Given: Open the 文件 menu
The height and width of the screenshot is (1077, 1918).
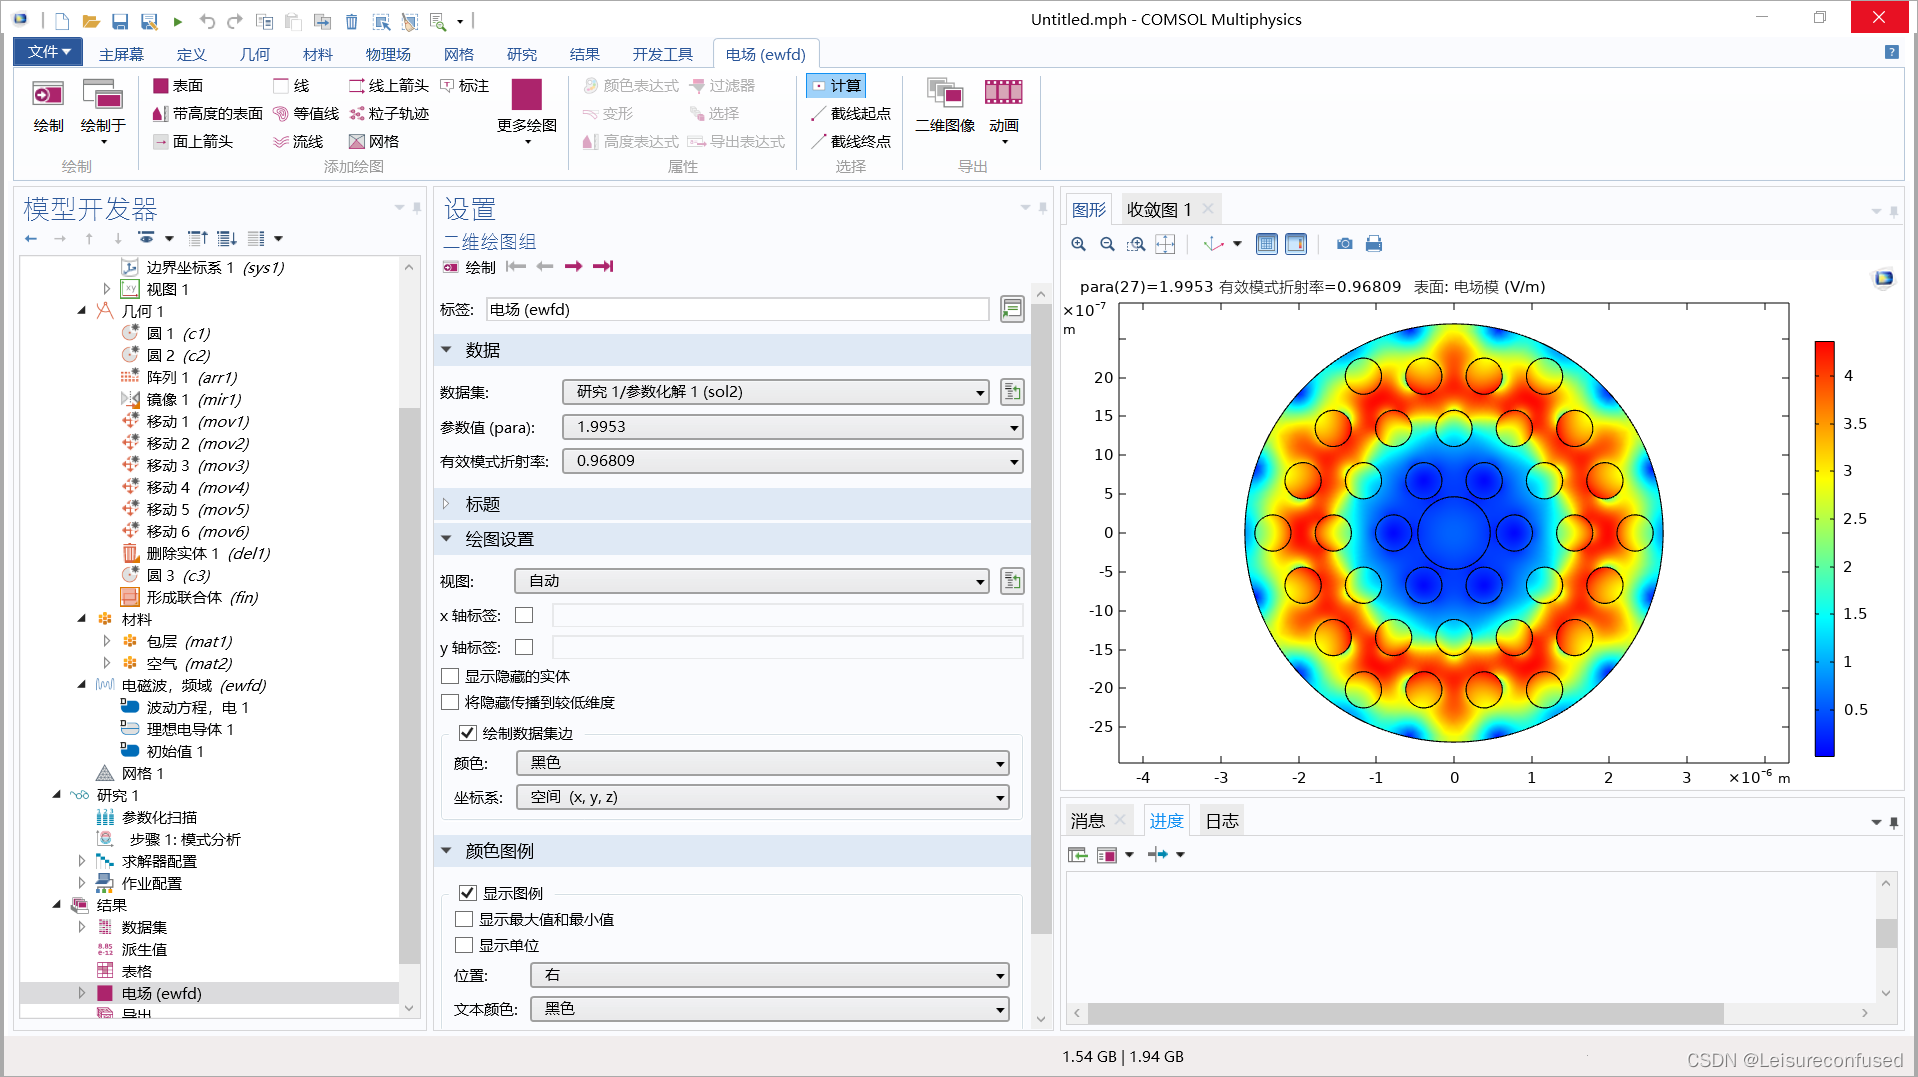Looking at the screenshot, I should point(48,52).
